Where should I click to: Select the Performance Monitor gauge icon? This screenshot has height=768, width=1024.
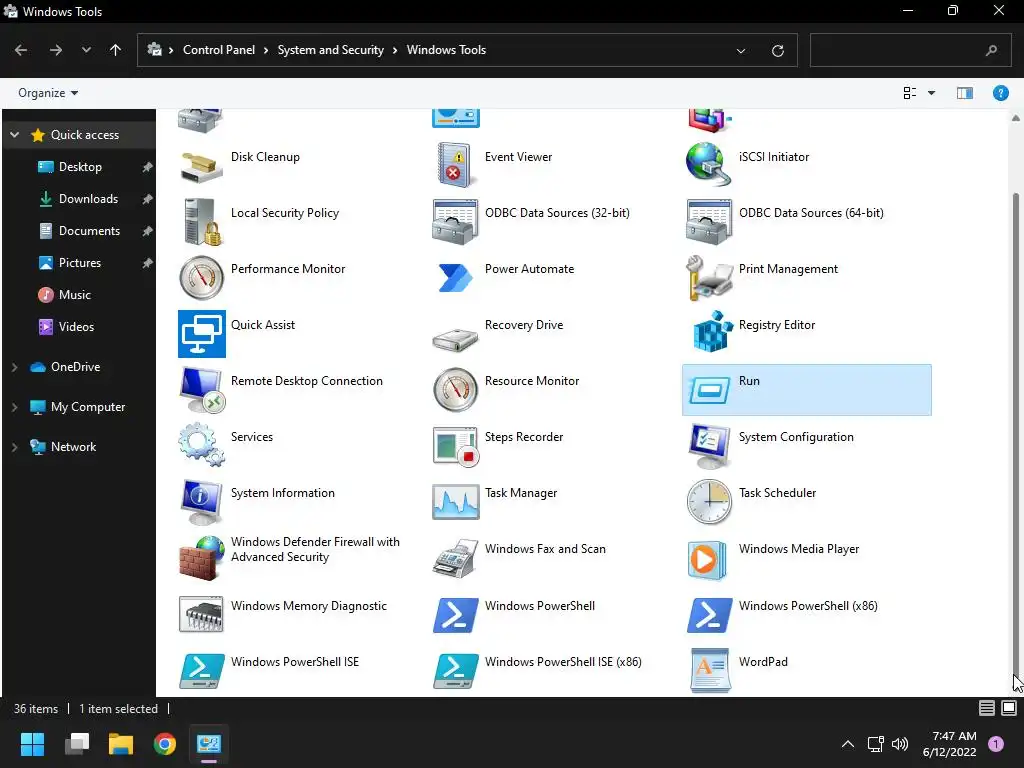(x=201, y=278)
